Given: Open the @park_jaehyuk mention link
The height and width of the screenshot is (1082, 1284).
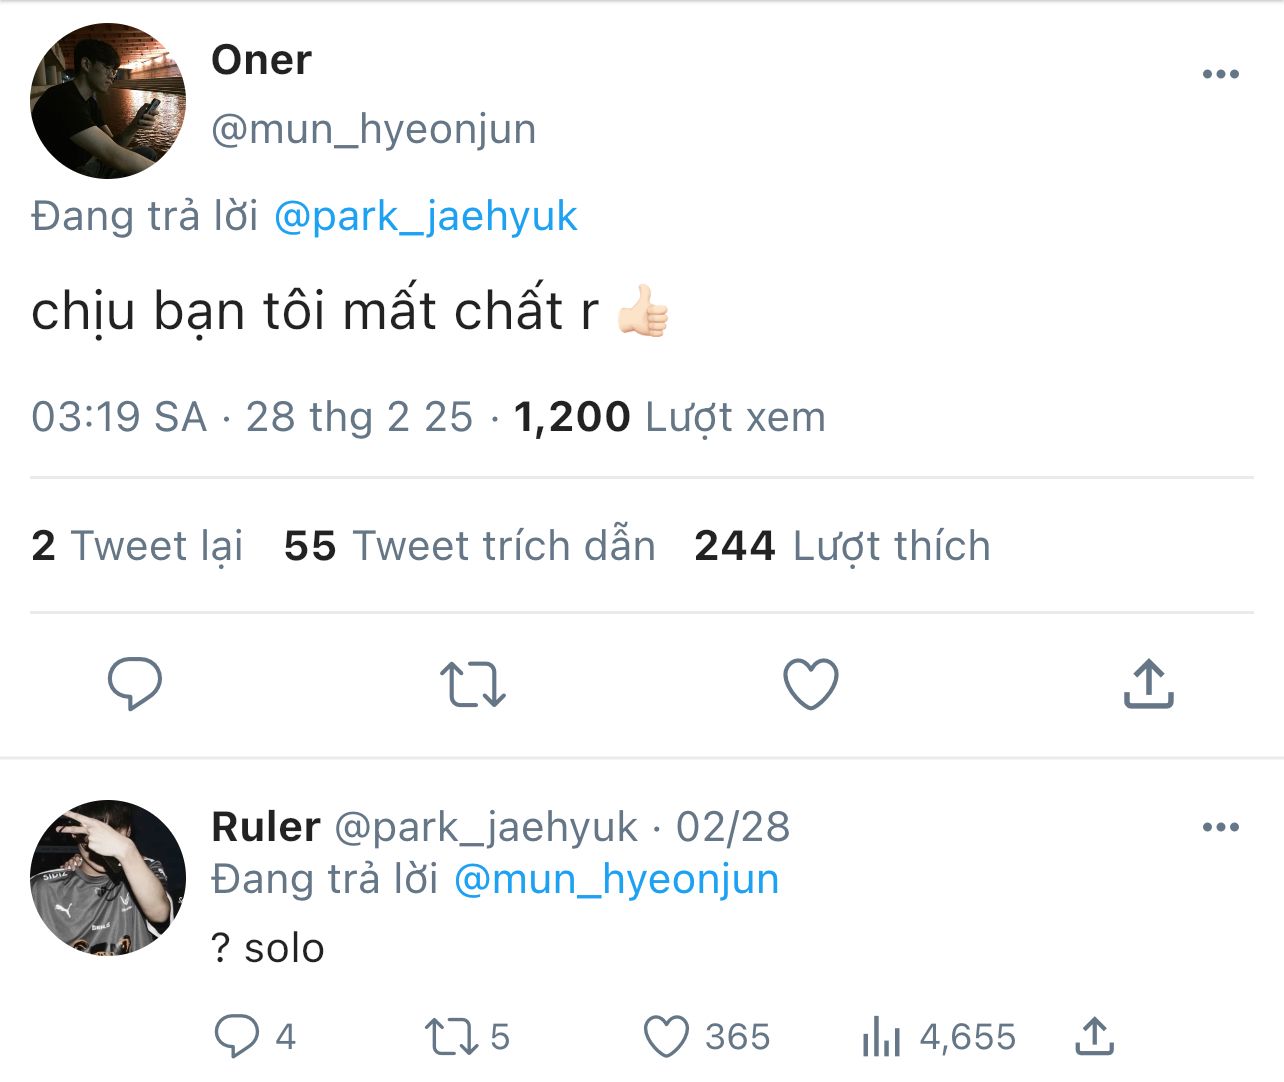Looking at the screenshot, I should (425, 216).
